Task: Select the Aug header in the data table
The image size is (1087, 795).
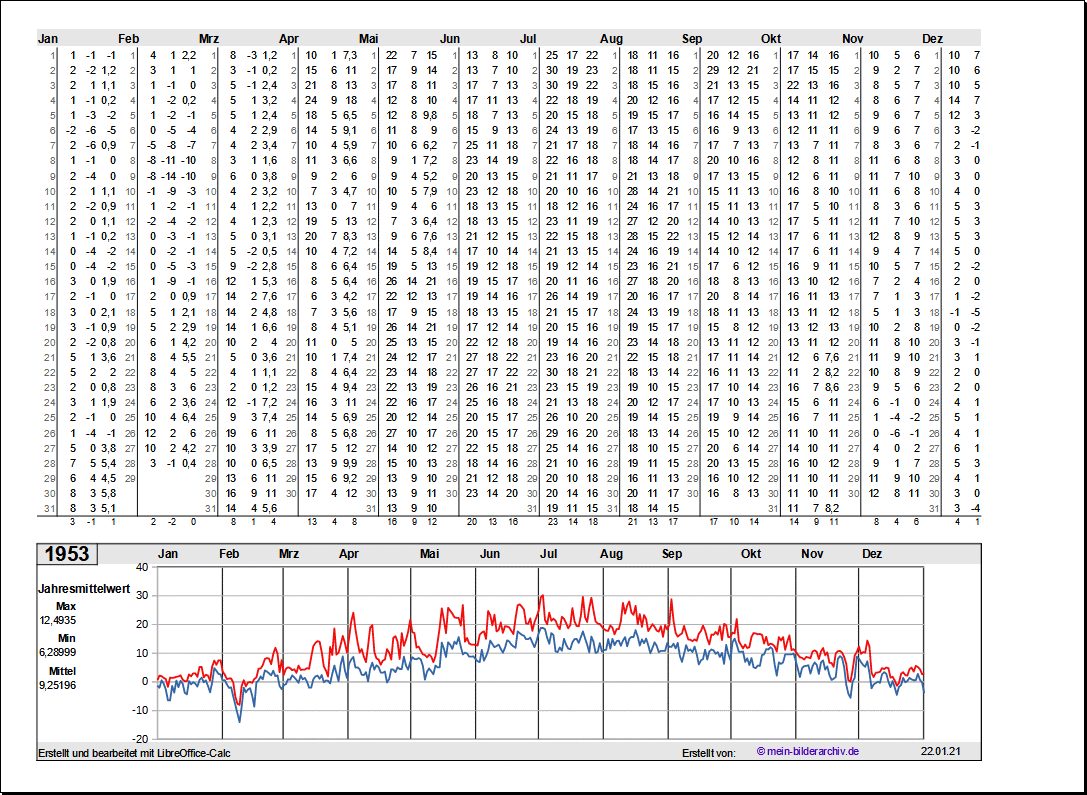Action: (611, 39)
